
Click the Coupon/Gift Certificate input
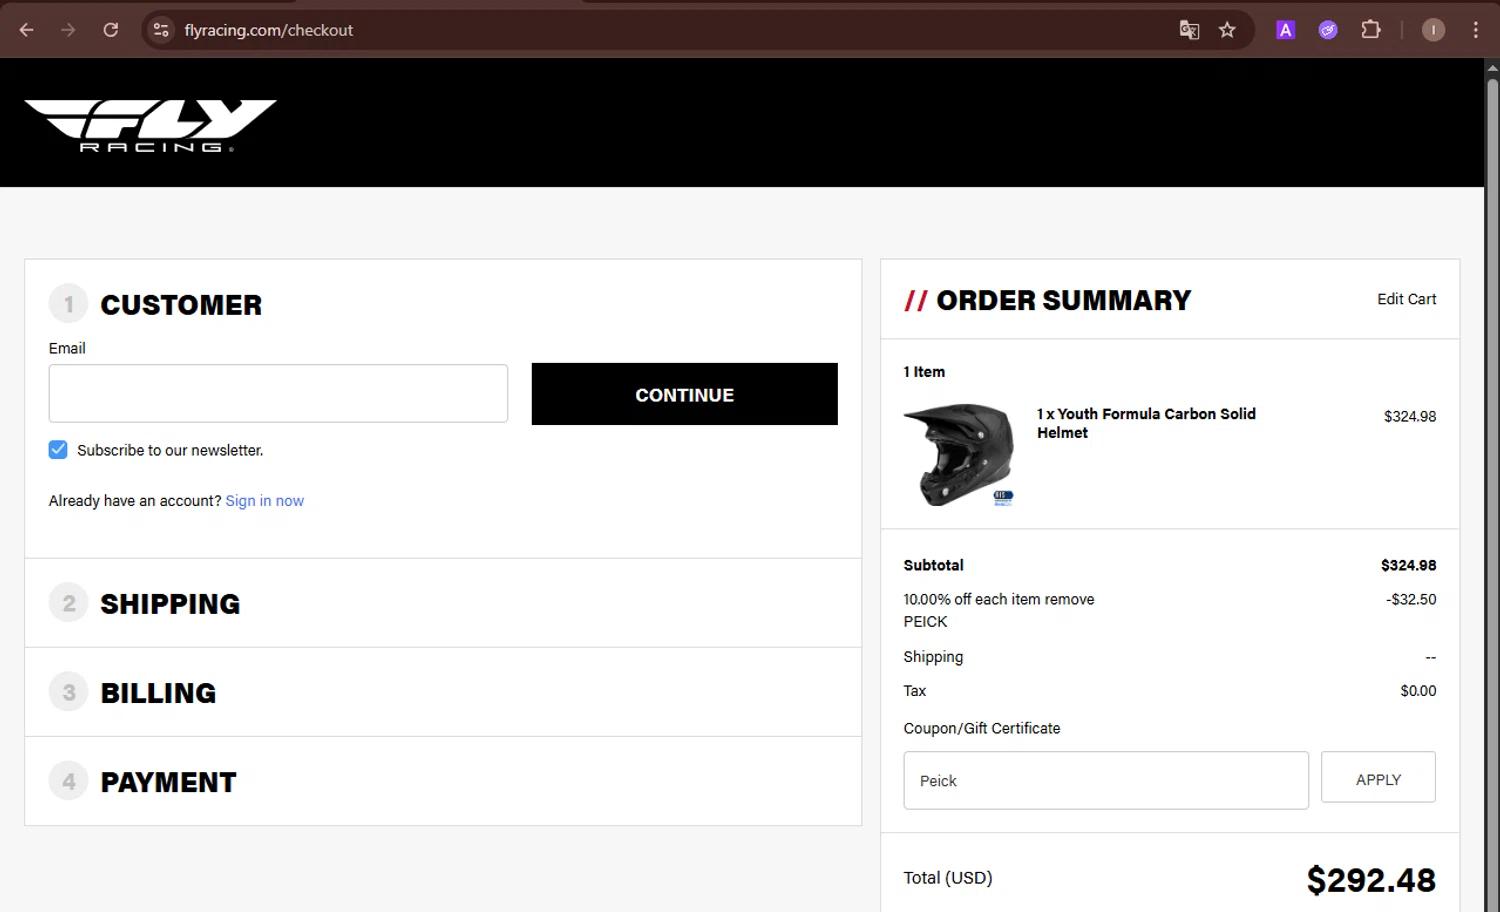point(1106,780)
